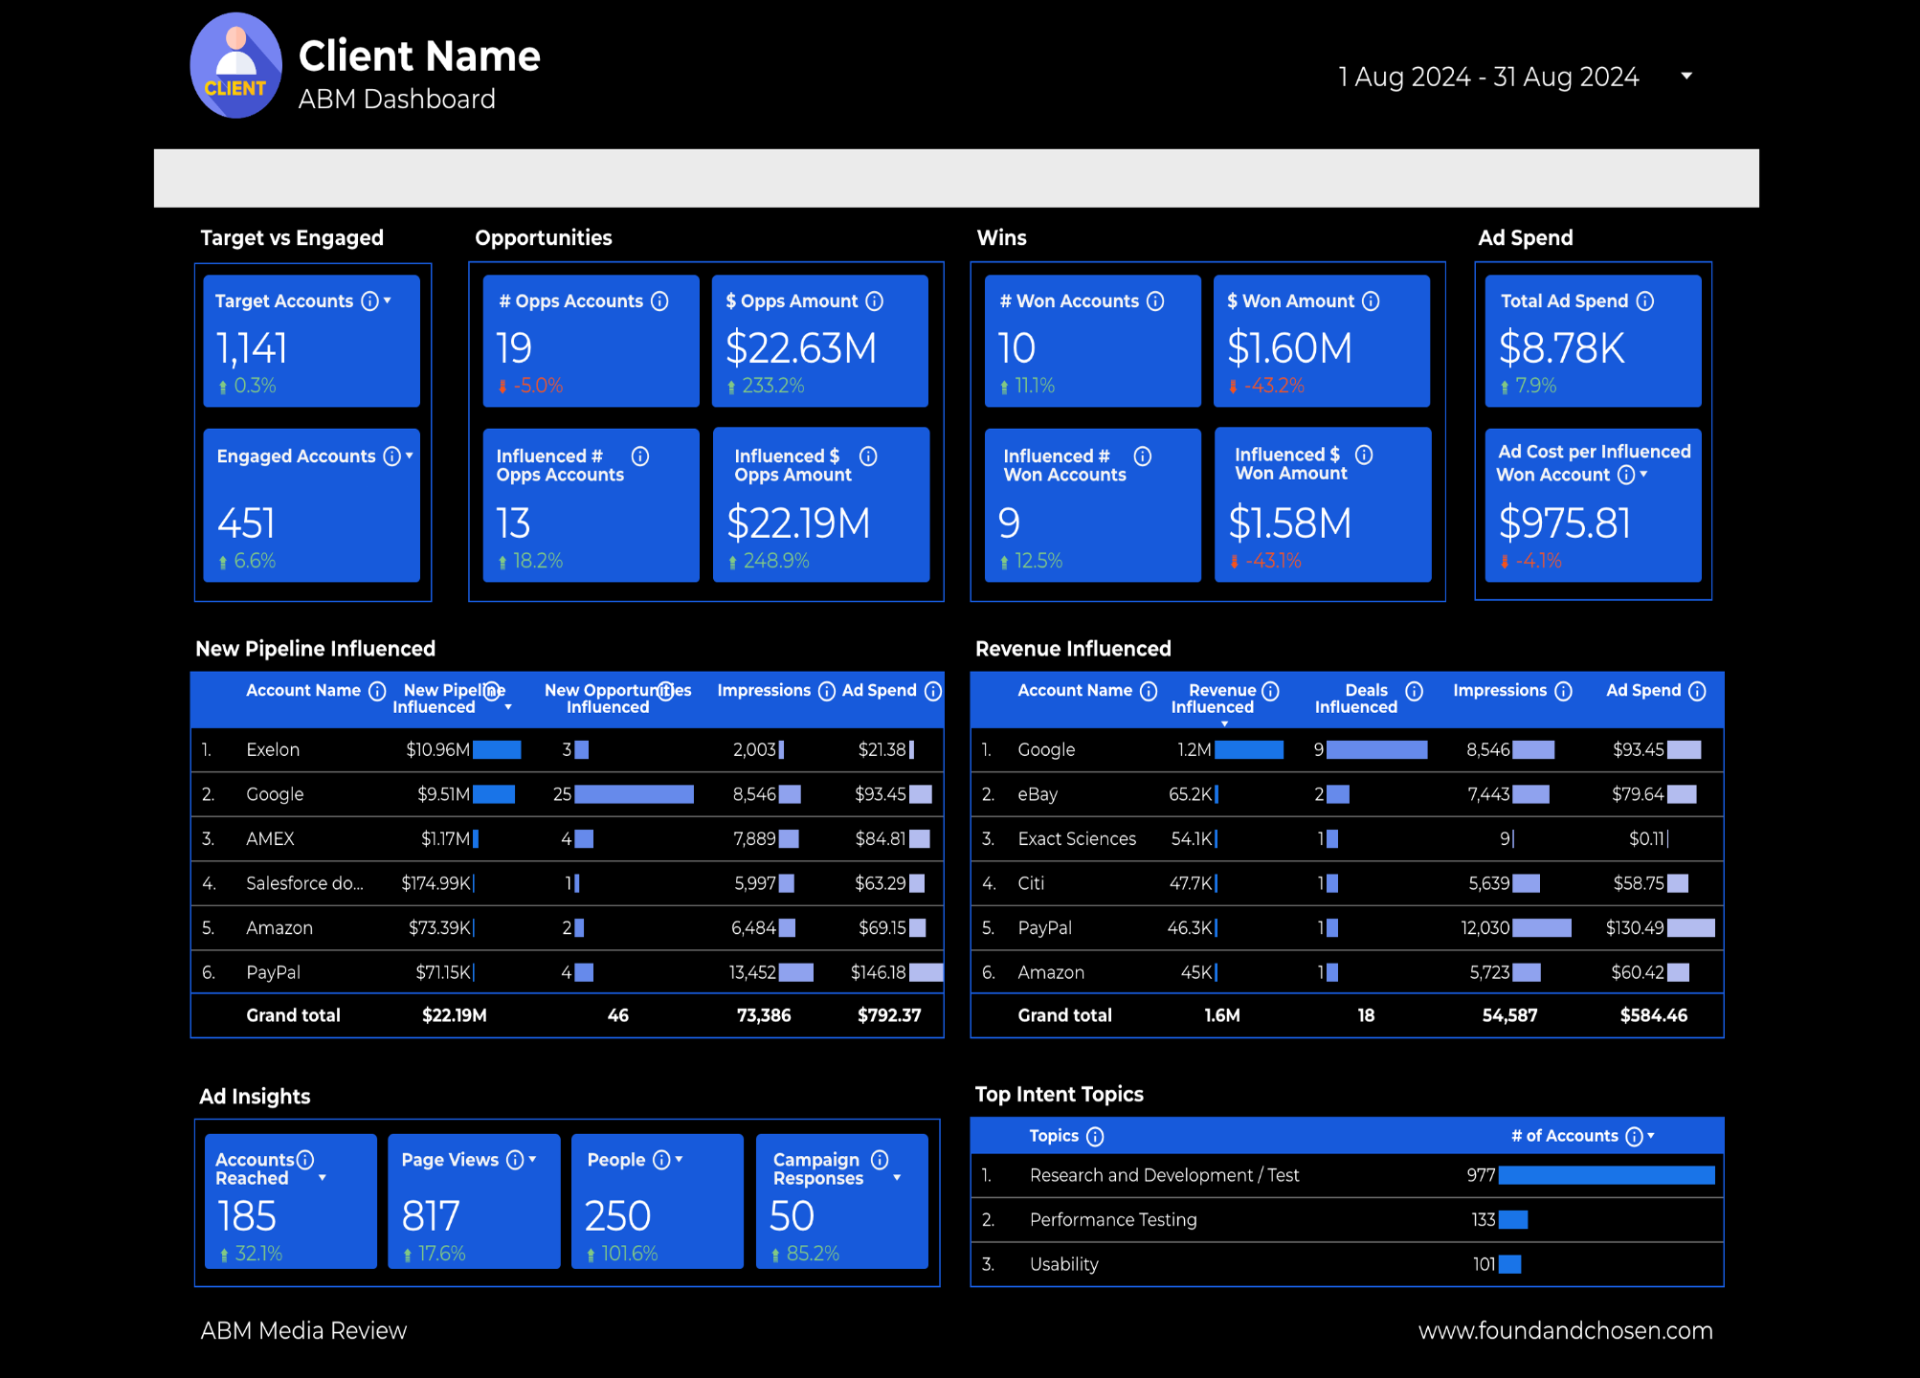Click the empty grey filter bar
The height and width of the screenshot is (1378, 1920).
(956, 178)
